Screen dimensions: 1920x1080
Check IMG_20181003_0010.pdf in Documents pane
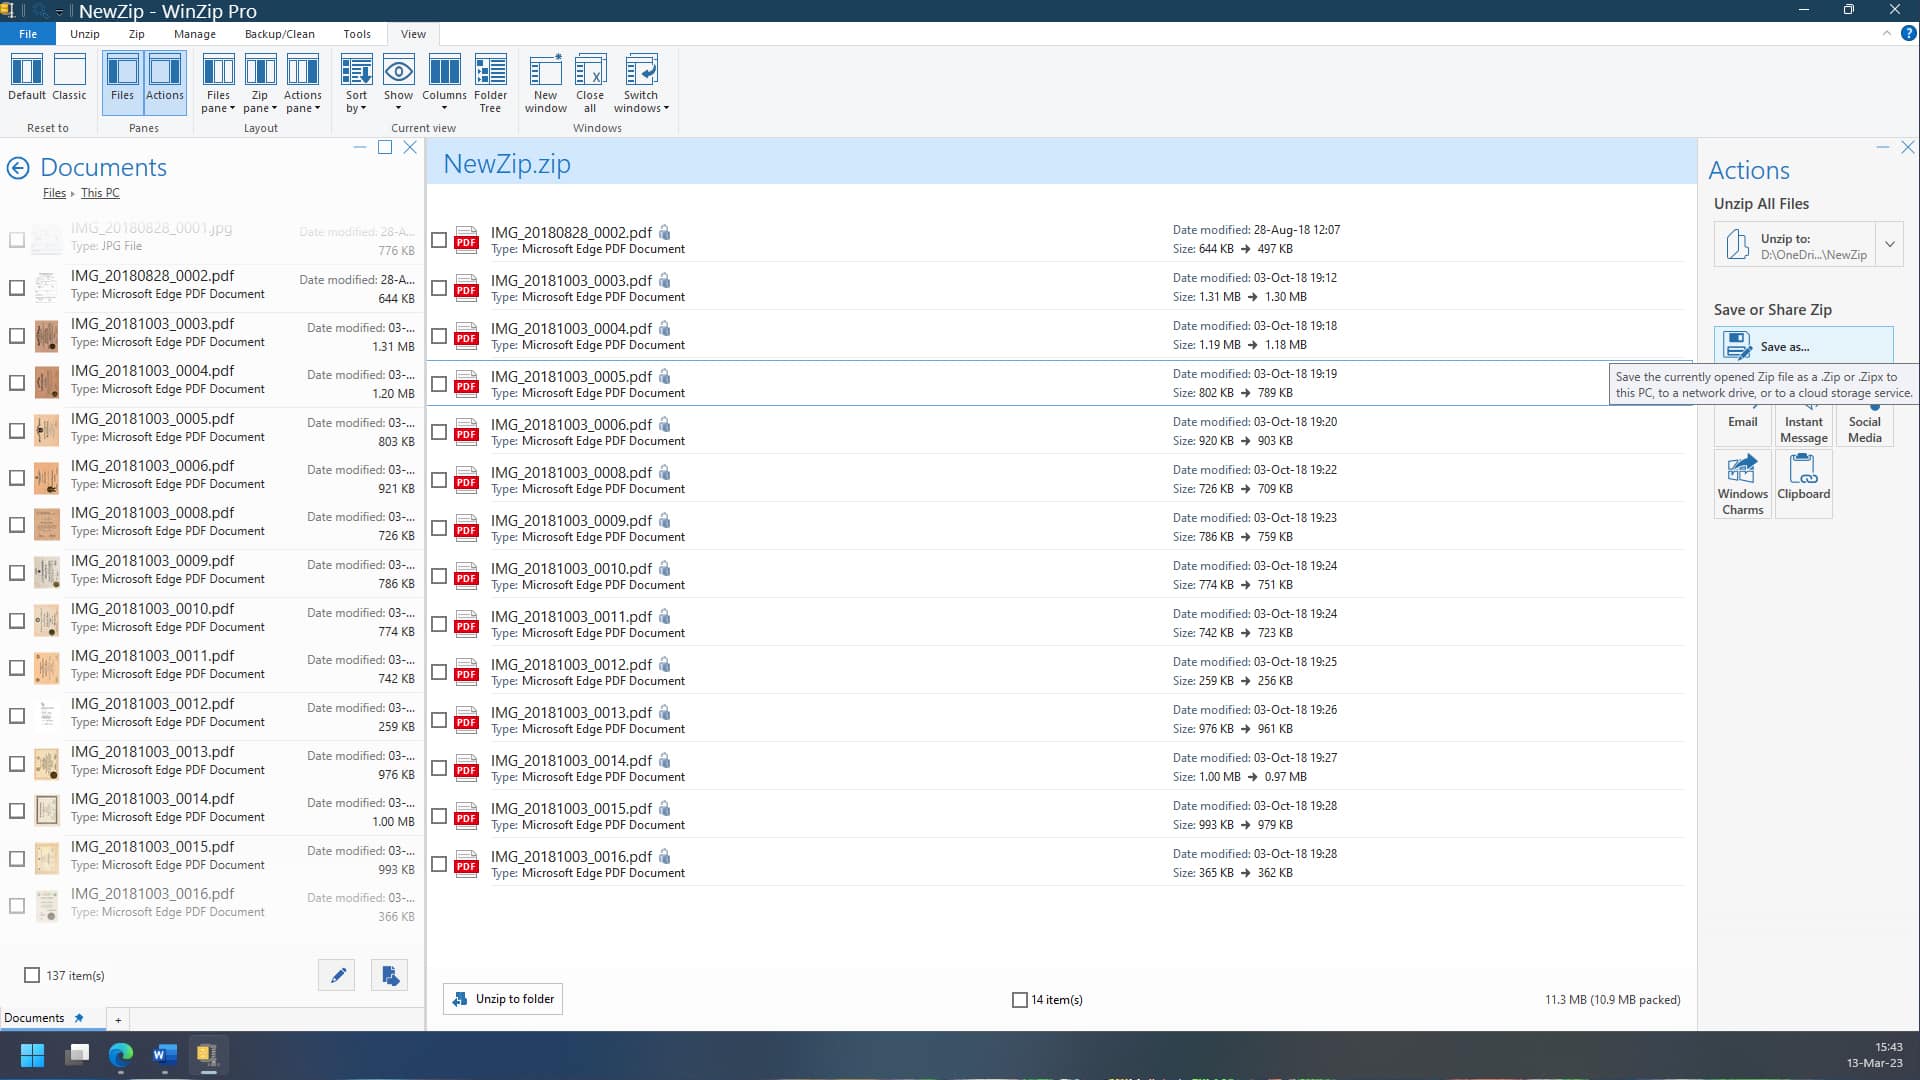[17, 621]
